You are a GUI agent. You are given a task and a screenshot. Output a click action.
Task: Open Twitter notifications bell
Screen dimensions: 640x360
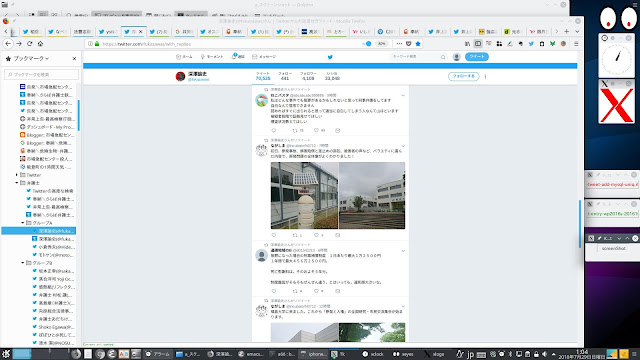tap(238, 57)
